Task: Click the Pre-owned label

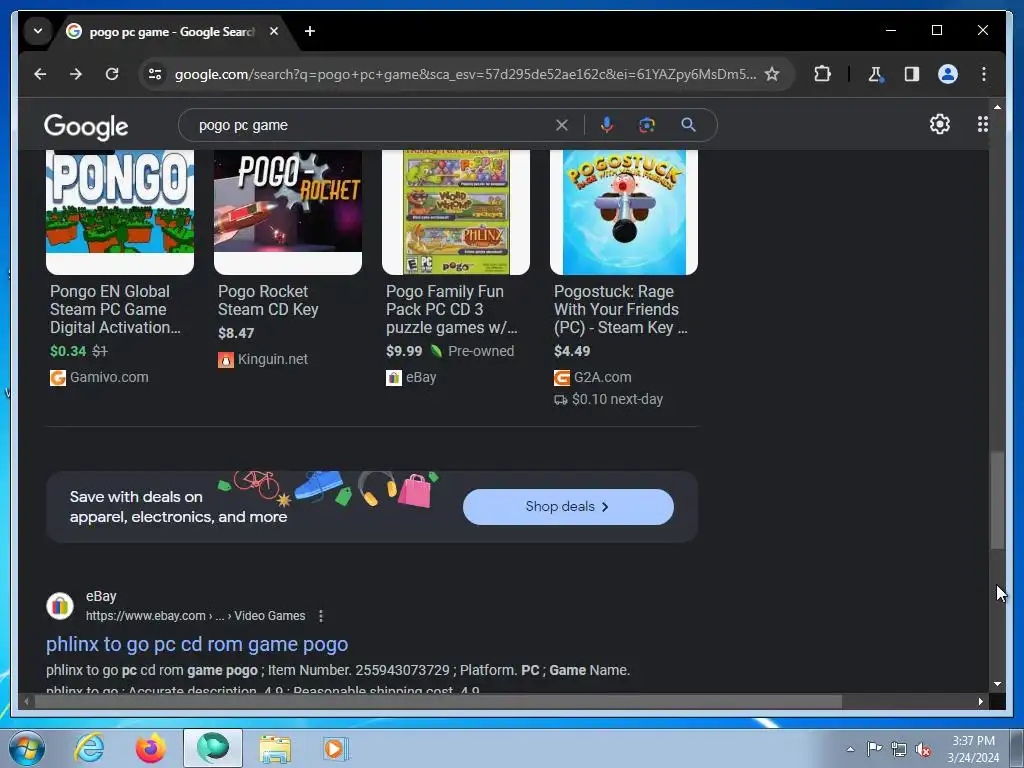Action: [x=481, y=351]
